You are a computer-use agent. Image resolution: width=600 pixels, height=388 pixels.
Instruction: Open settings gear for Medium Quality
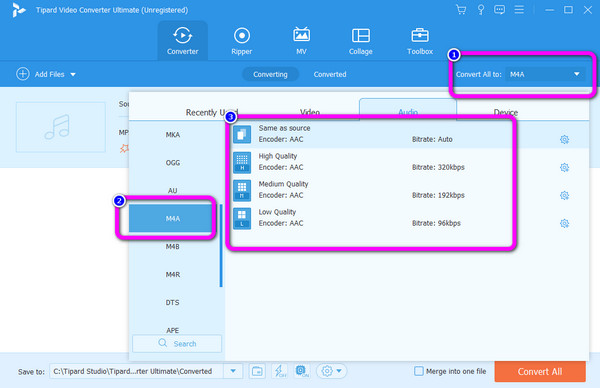pos(564,196)
